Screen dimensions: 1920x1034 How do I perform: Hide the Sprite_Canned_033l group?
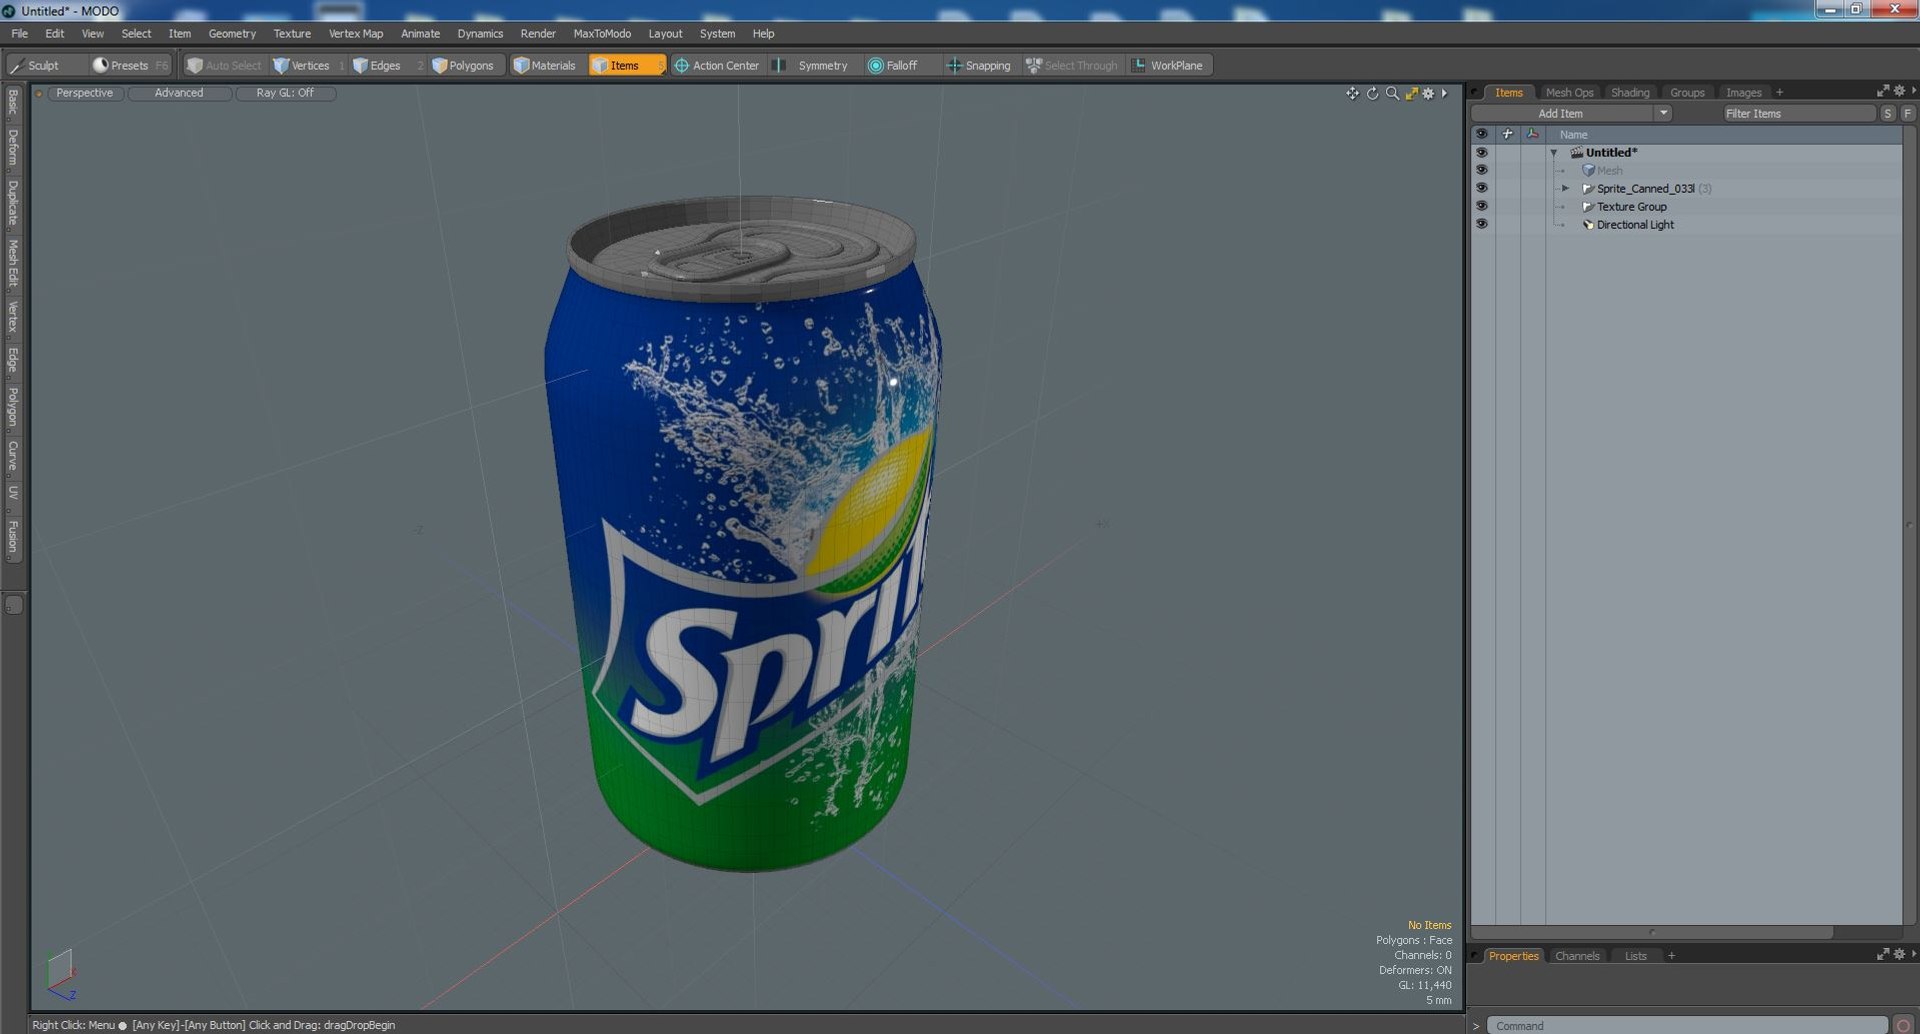(x=1482, y=188)
